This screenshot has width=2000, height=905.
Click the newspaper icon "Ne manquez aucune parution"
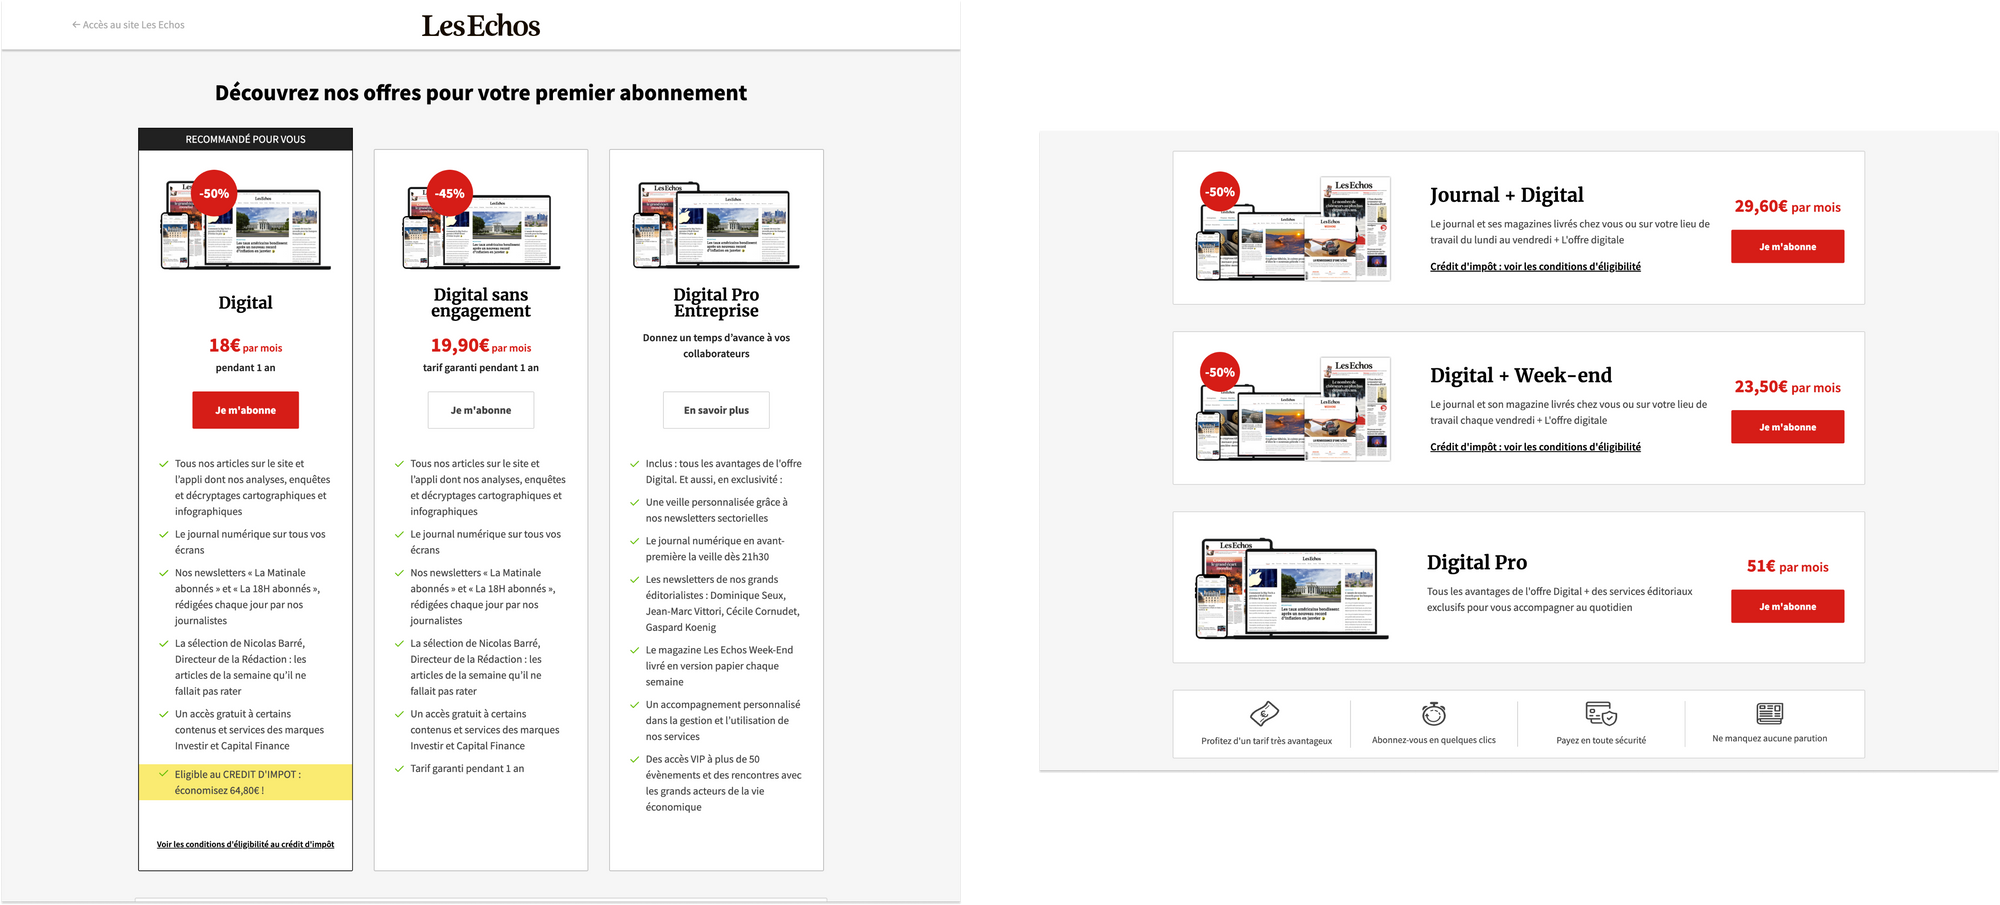pyautogui.click(x=1769, y=713)
